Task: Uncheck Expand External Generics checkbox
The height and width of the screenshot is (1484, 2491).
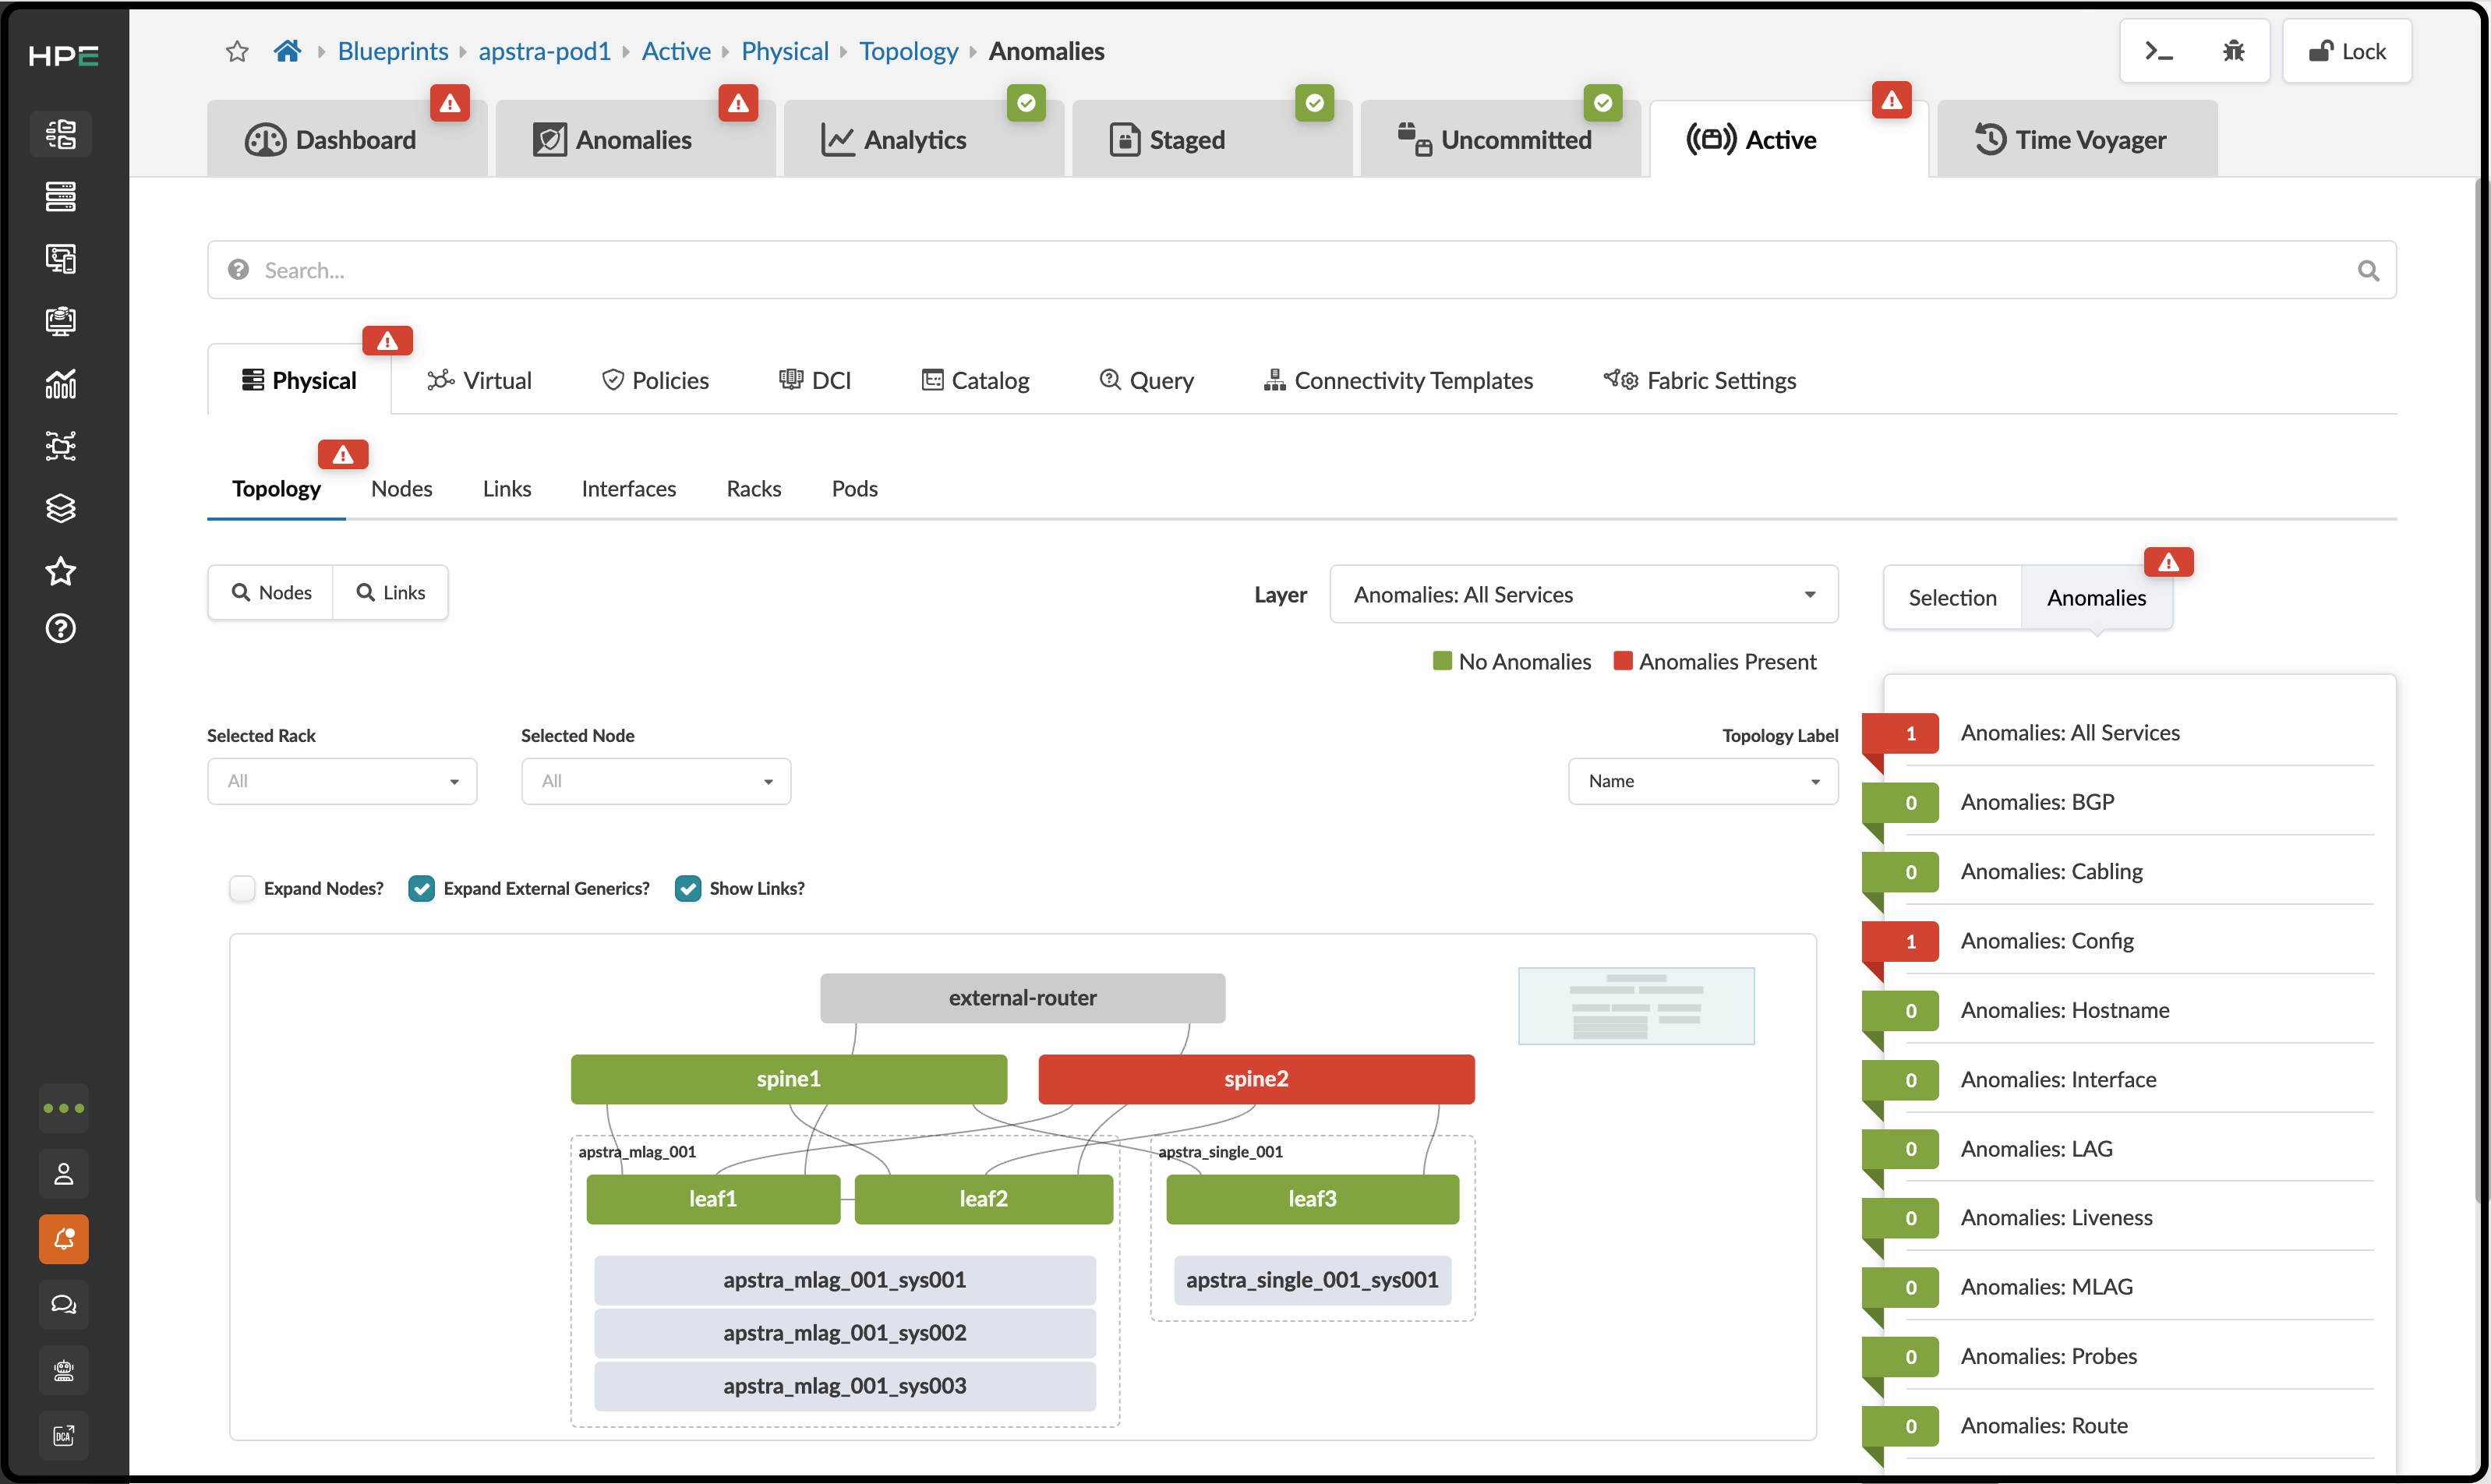Action: coord(421,888)
